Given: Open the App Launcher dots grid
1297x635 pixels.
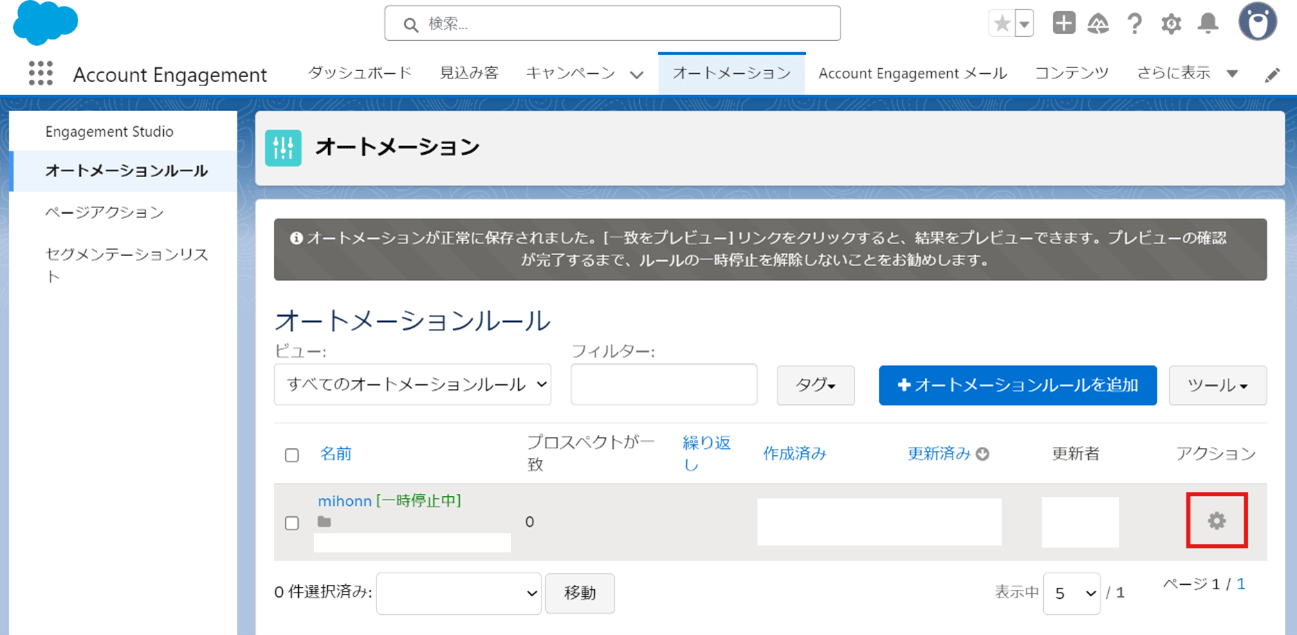Looking at the screenshot, I should (x=40, y=73).
